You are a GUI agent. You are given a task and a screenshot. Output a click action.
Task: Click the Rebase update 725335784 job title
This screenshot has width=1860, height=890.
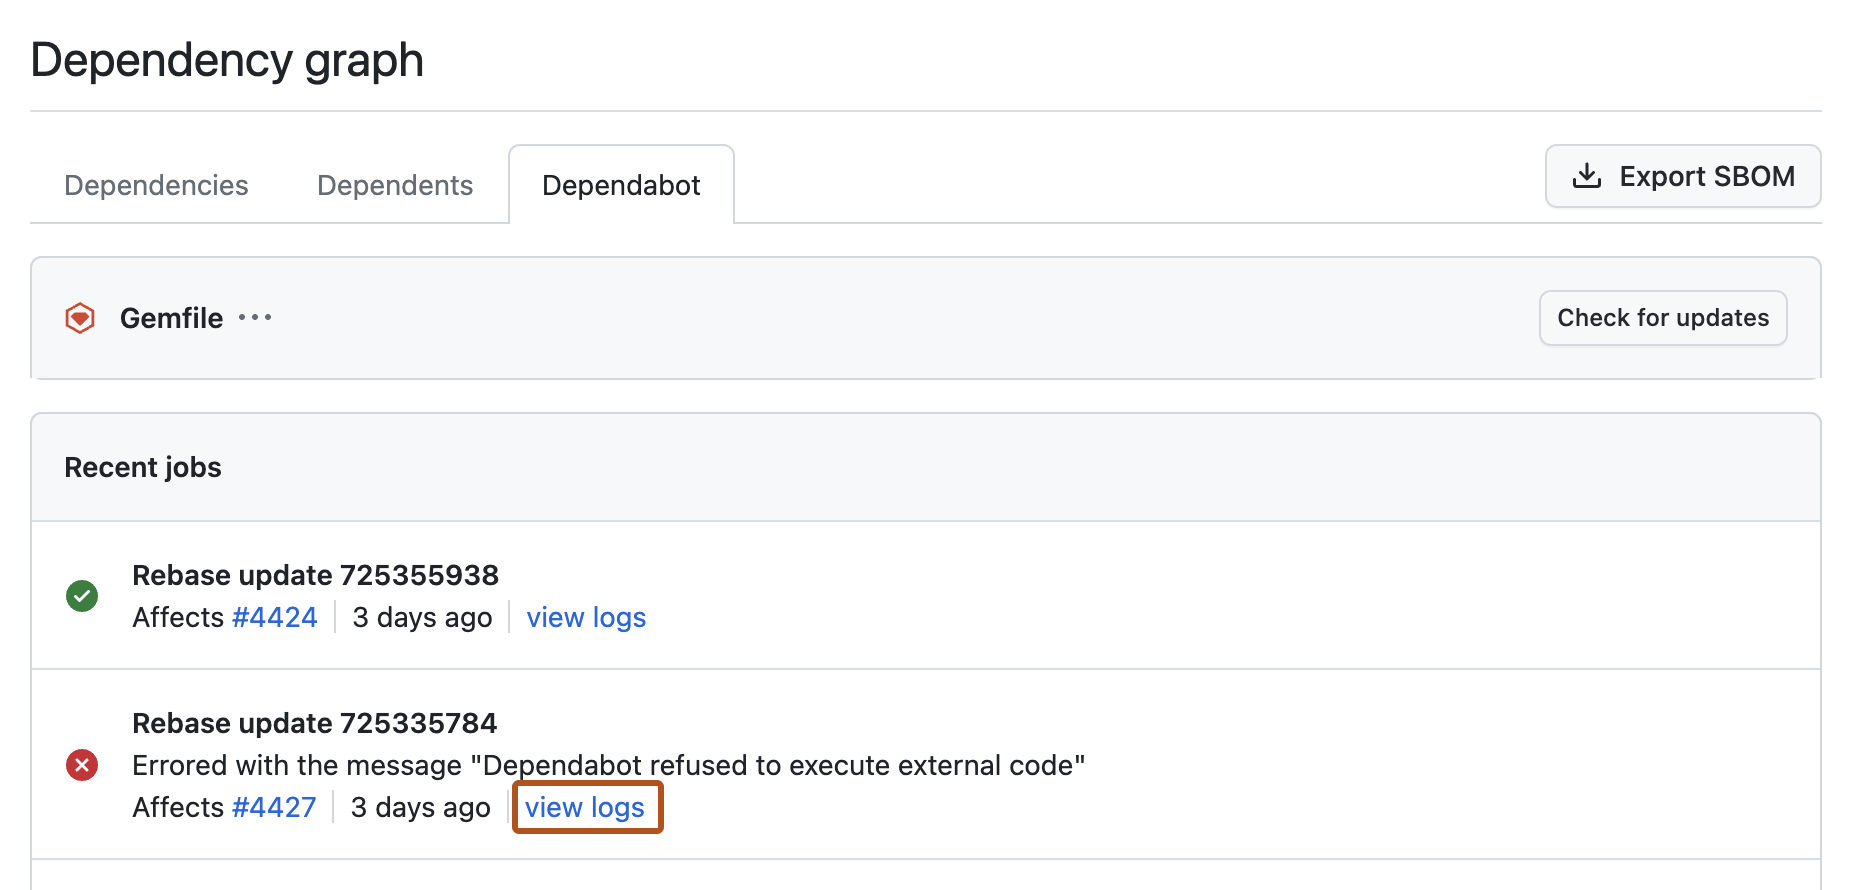point(314,723)
